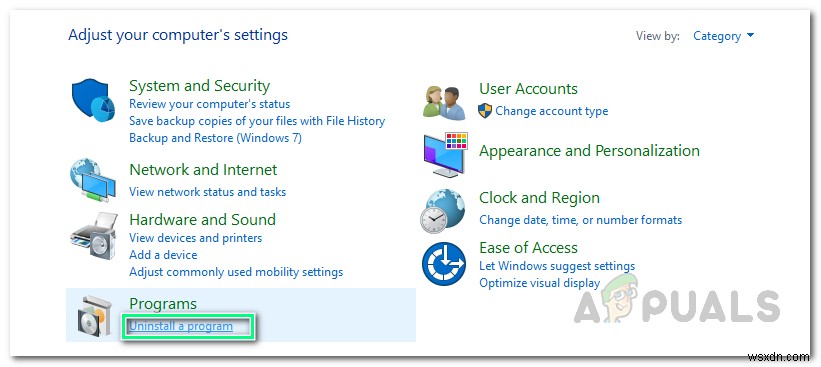Open Save backup copies with File History
Viewport: 821px width, 367px height.
tap(257, 121)
